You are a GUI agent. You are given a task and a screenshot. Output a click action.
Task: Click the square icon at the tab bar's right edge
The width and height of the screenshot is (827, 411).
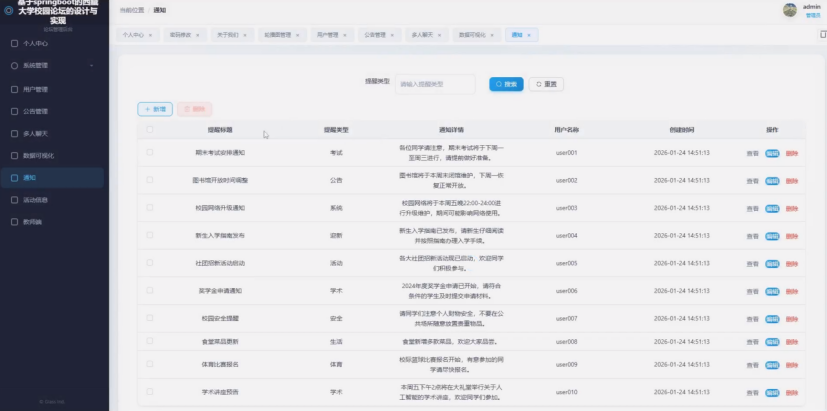(x=823, y=35)
